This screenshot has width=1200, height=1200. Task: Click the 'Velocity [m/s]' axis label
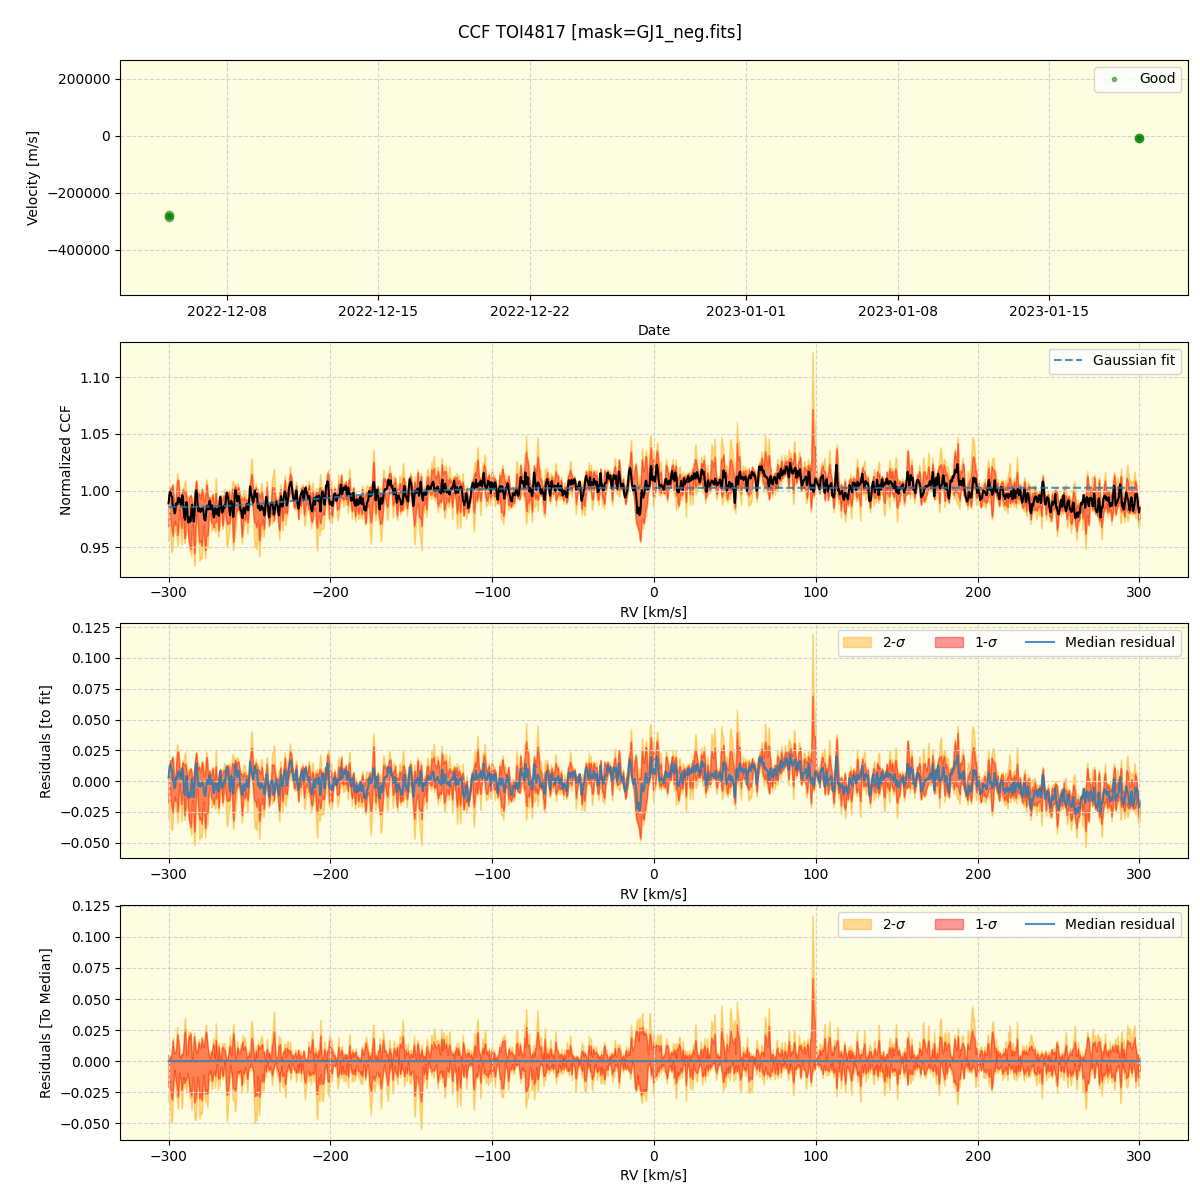click(33, 178)
